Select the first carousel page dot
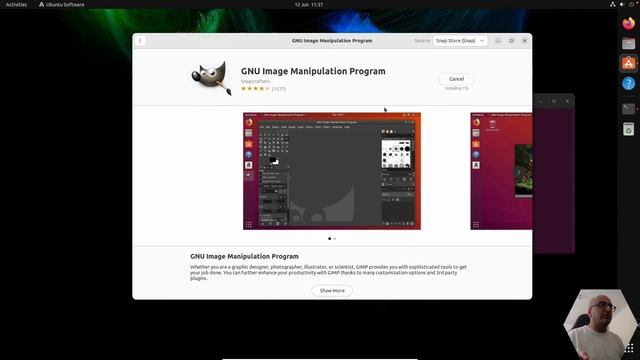 point(329,238)
